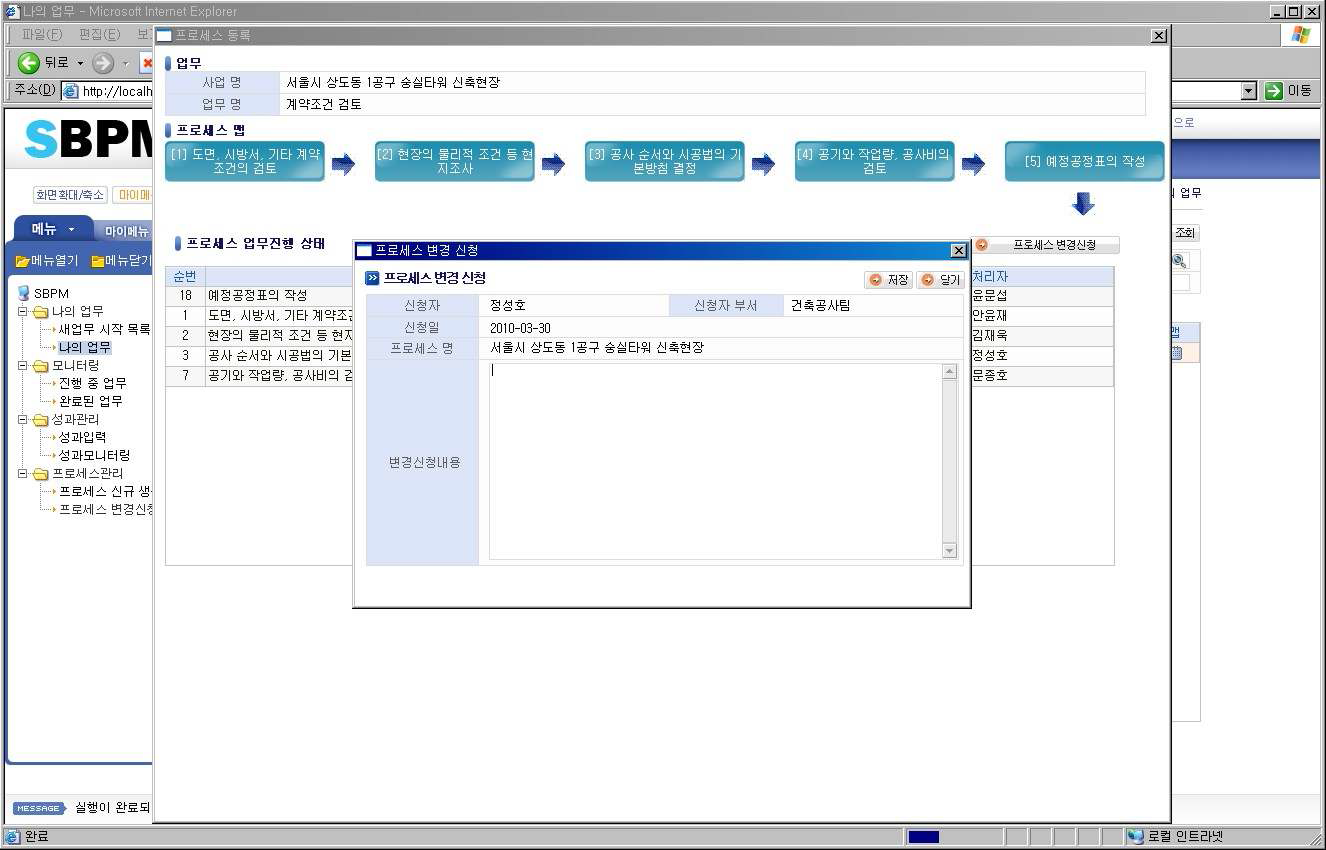The image size is (1326, 850).
Task: Focus the 변경신청내용 text area
Action: coord(715,461)
